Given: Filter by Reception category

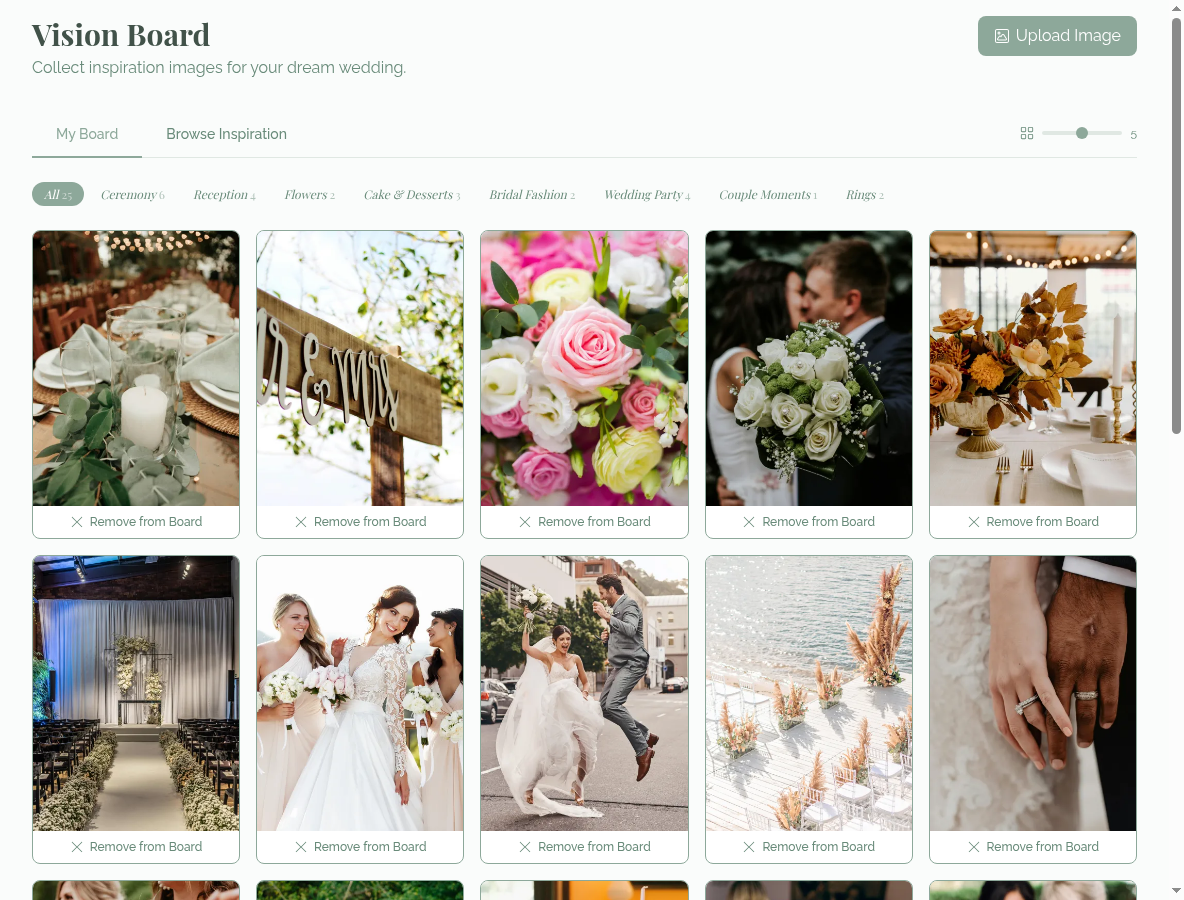Looking at the screenshot, I should coord(224,194).
